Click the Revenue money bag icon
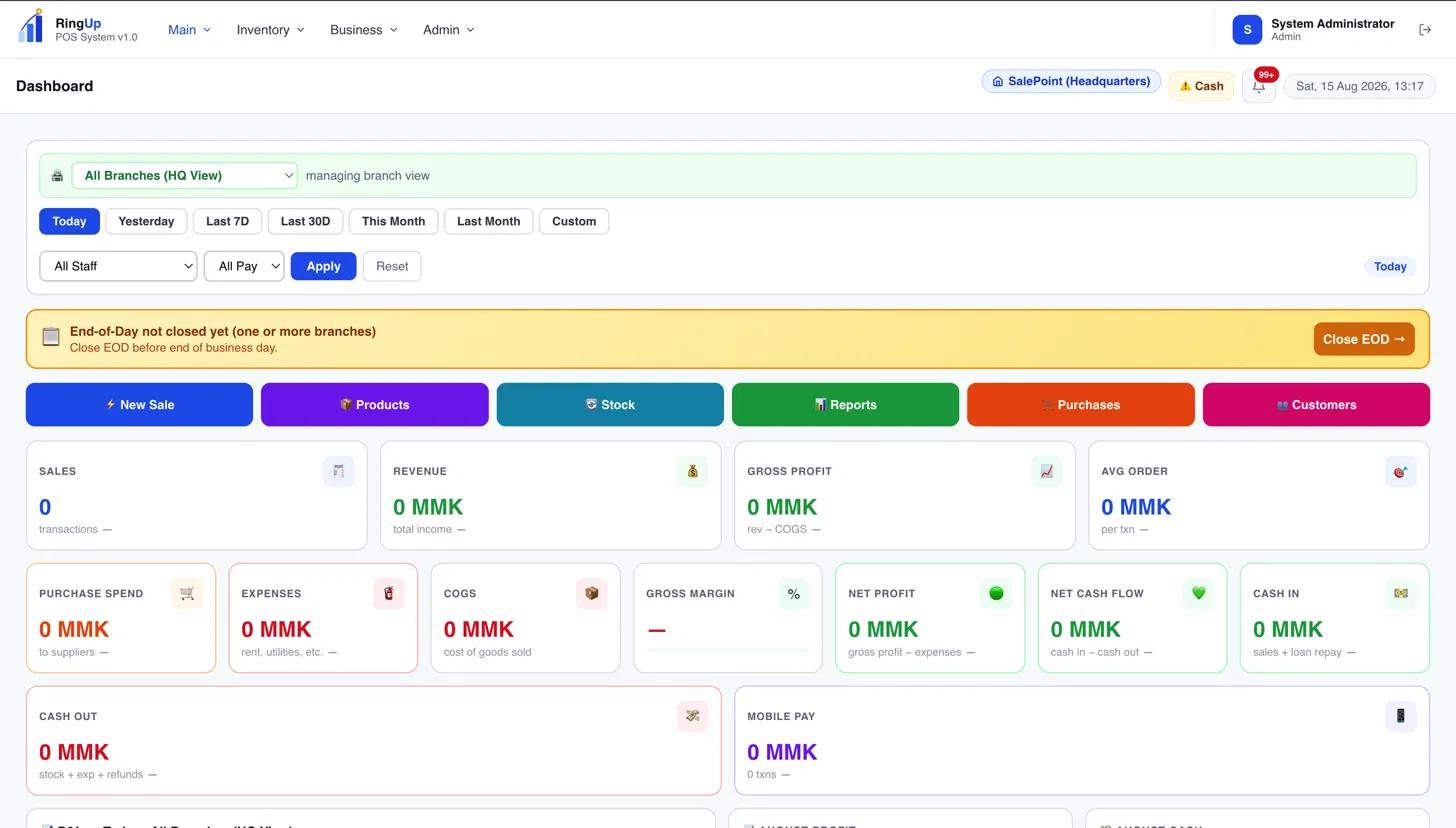 [x=693, y=472]
